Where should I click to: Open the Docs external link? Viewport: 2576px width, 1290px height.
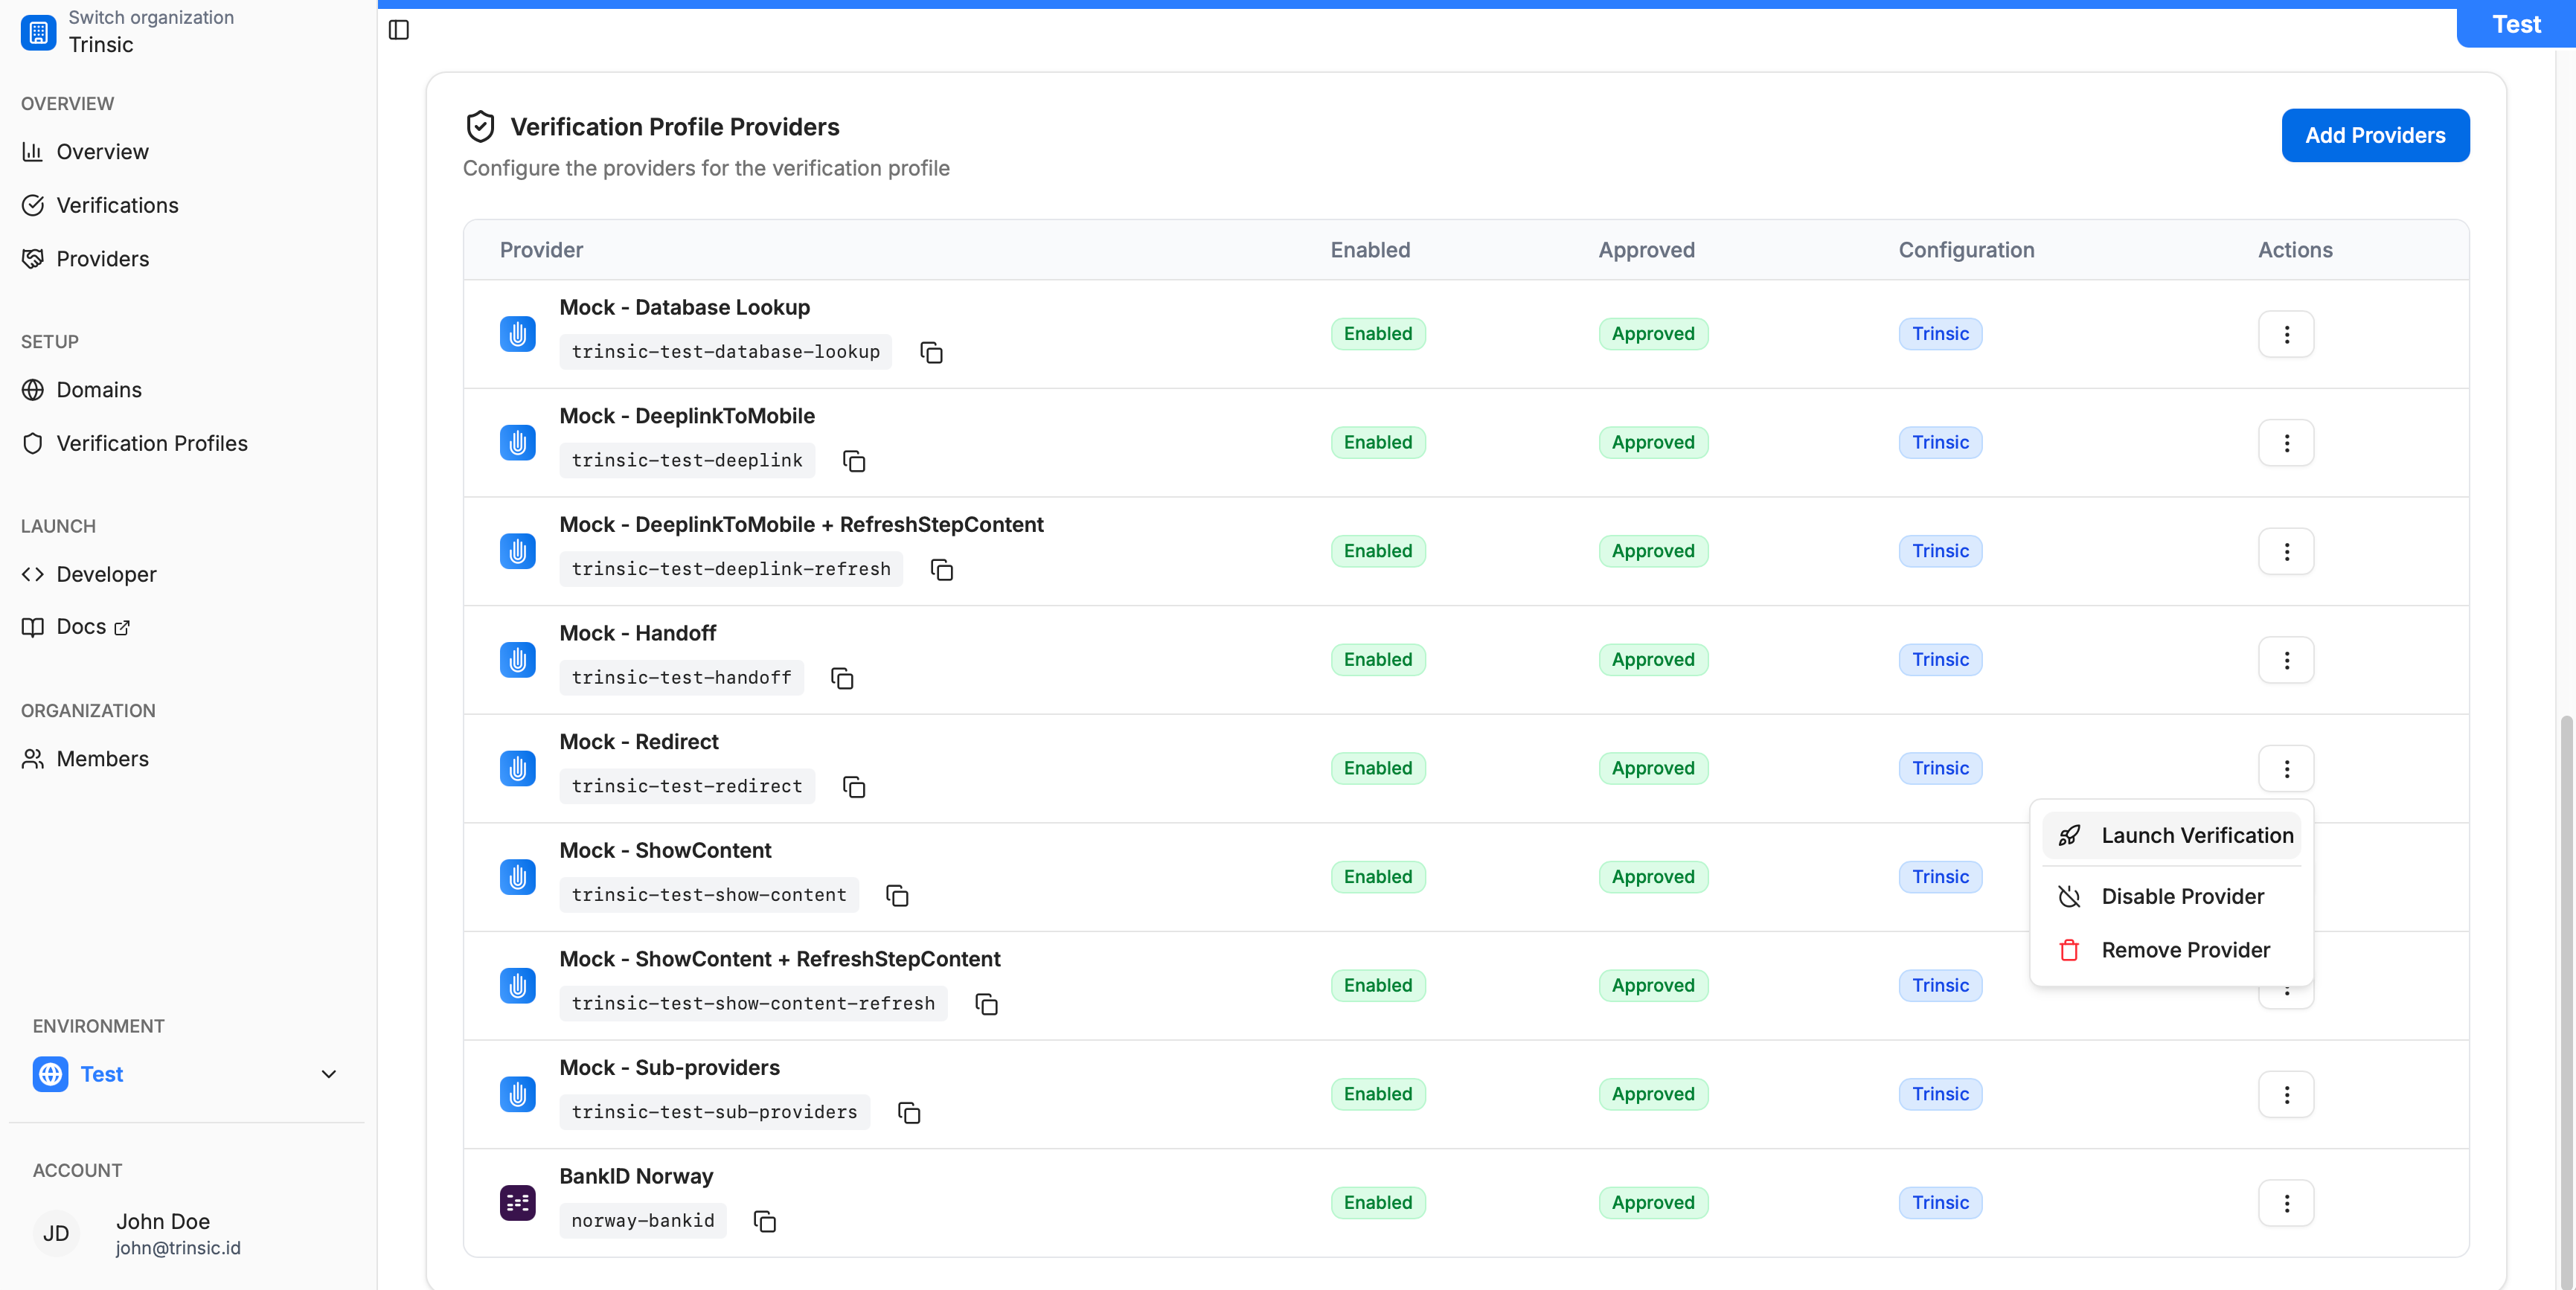click(81, 627)
